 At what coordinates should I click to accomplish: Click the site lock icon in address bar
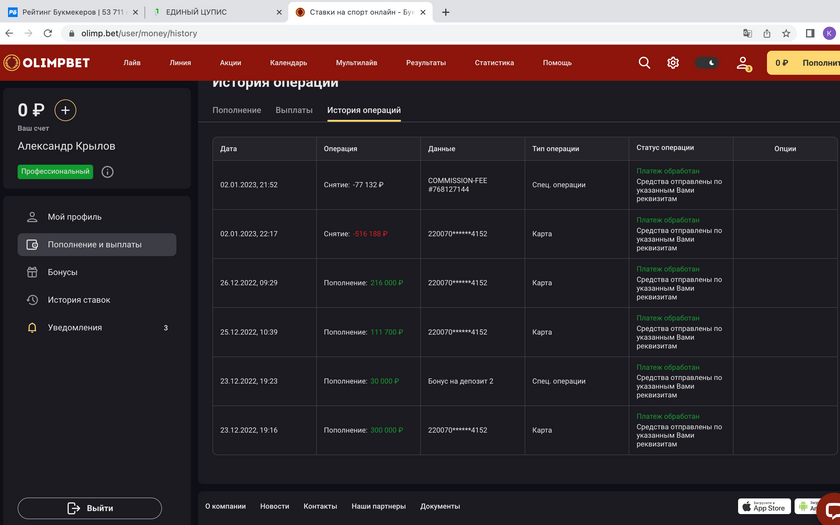(71, 33)
